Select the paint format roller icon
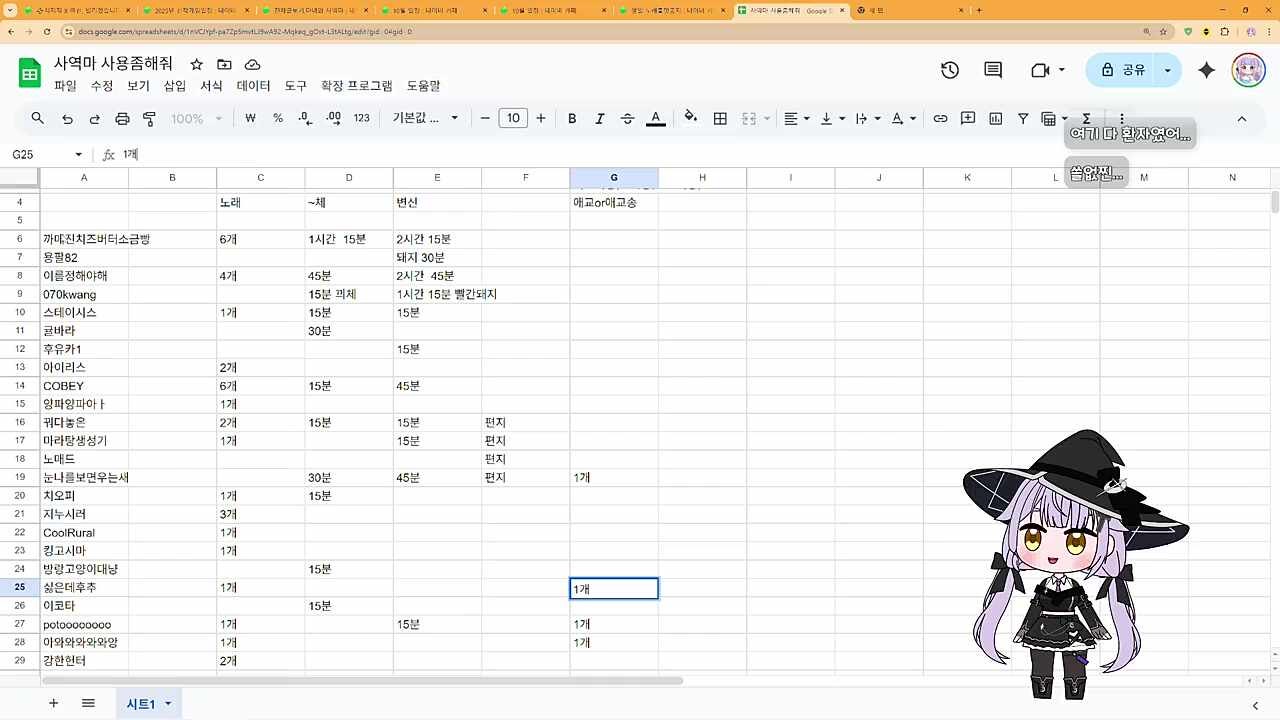 click(x=150, y=118)
